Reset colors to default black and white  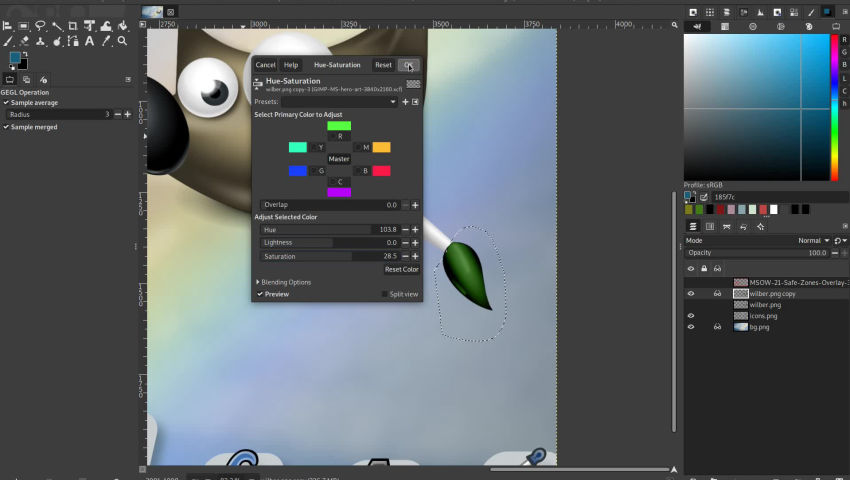pyautogui.click(x=12, y=67)
